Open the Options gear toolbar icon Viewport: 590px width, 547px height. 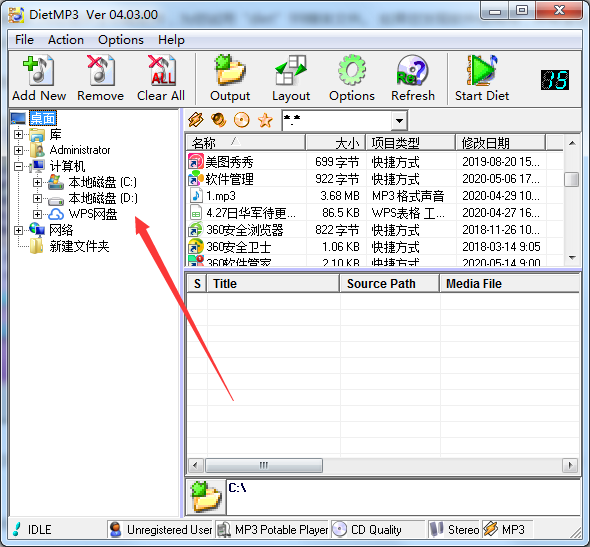pos(351,71)
